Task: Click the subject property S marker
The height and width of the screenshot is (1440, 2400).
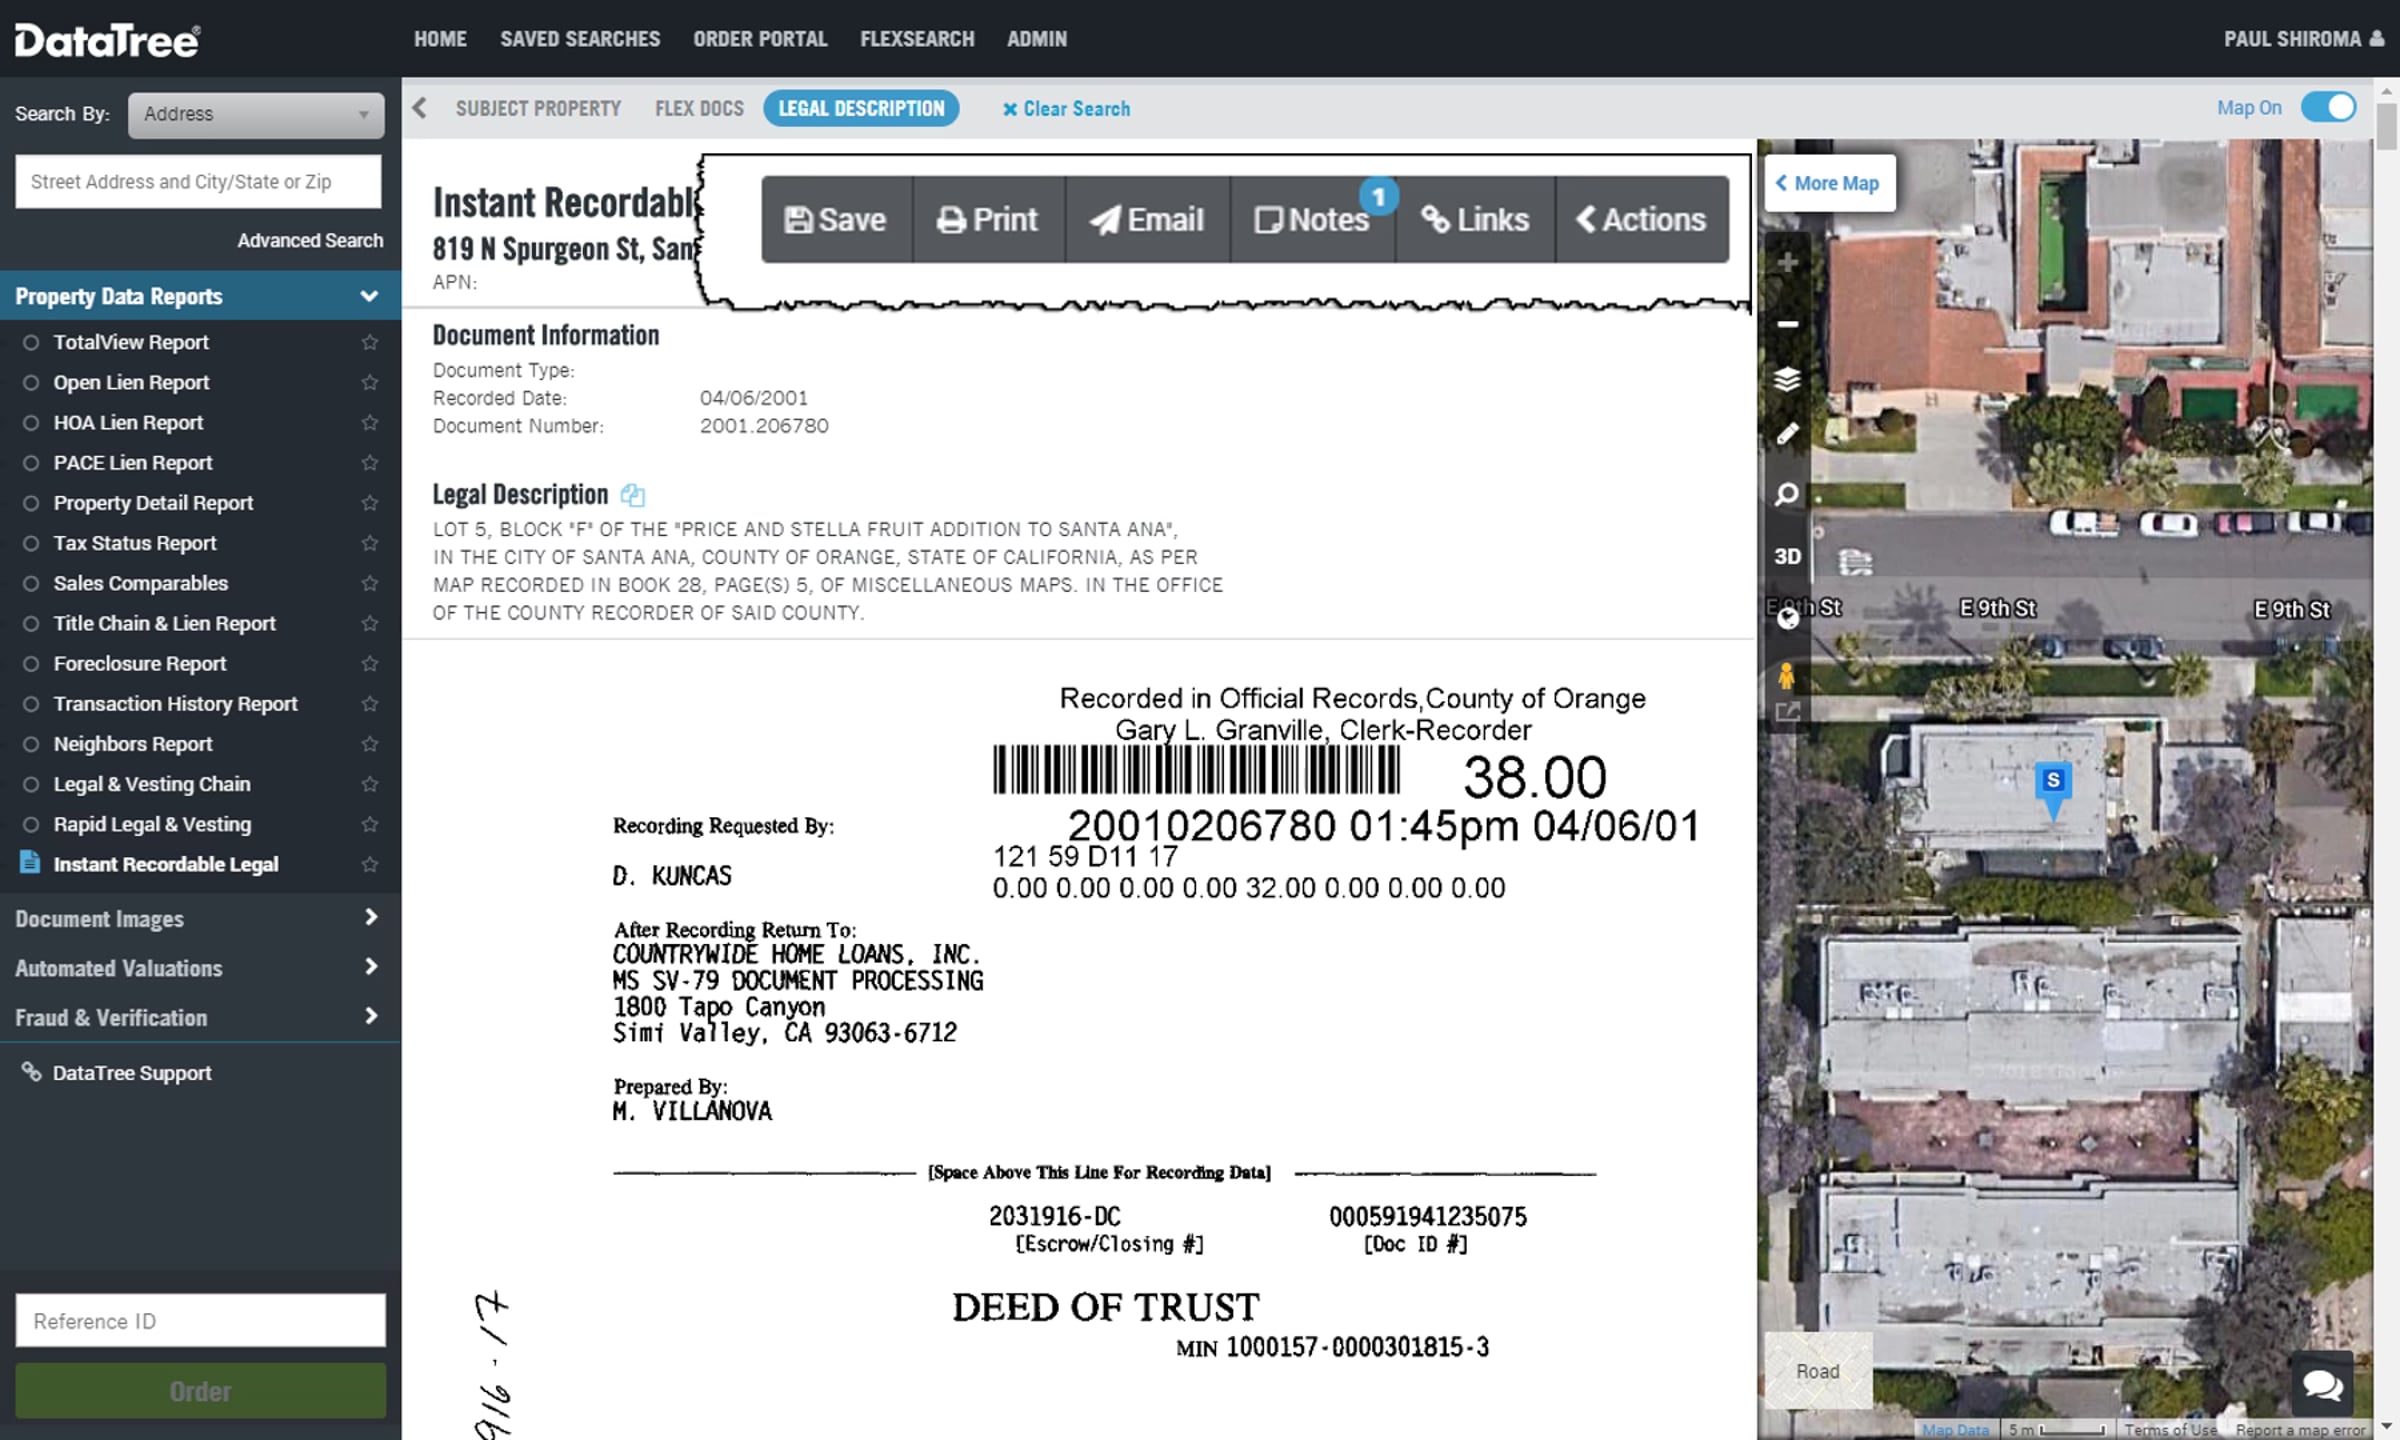Action: click(x=2053, y=788)
